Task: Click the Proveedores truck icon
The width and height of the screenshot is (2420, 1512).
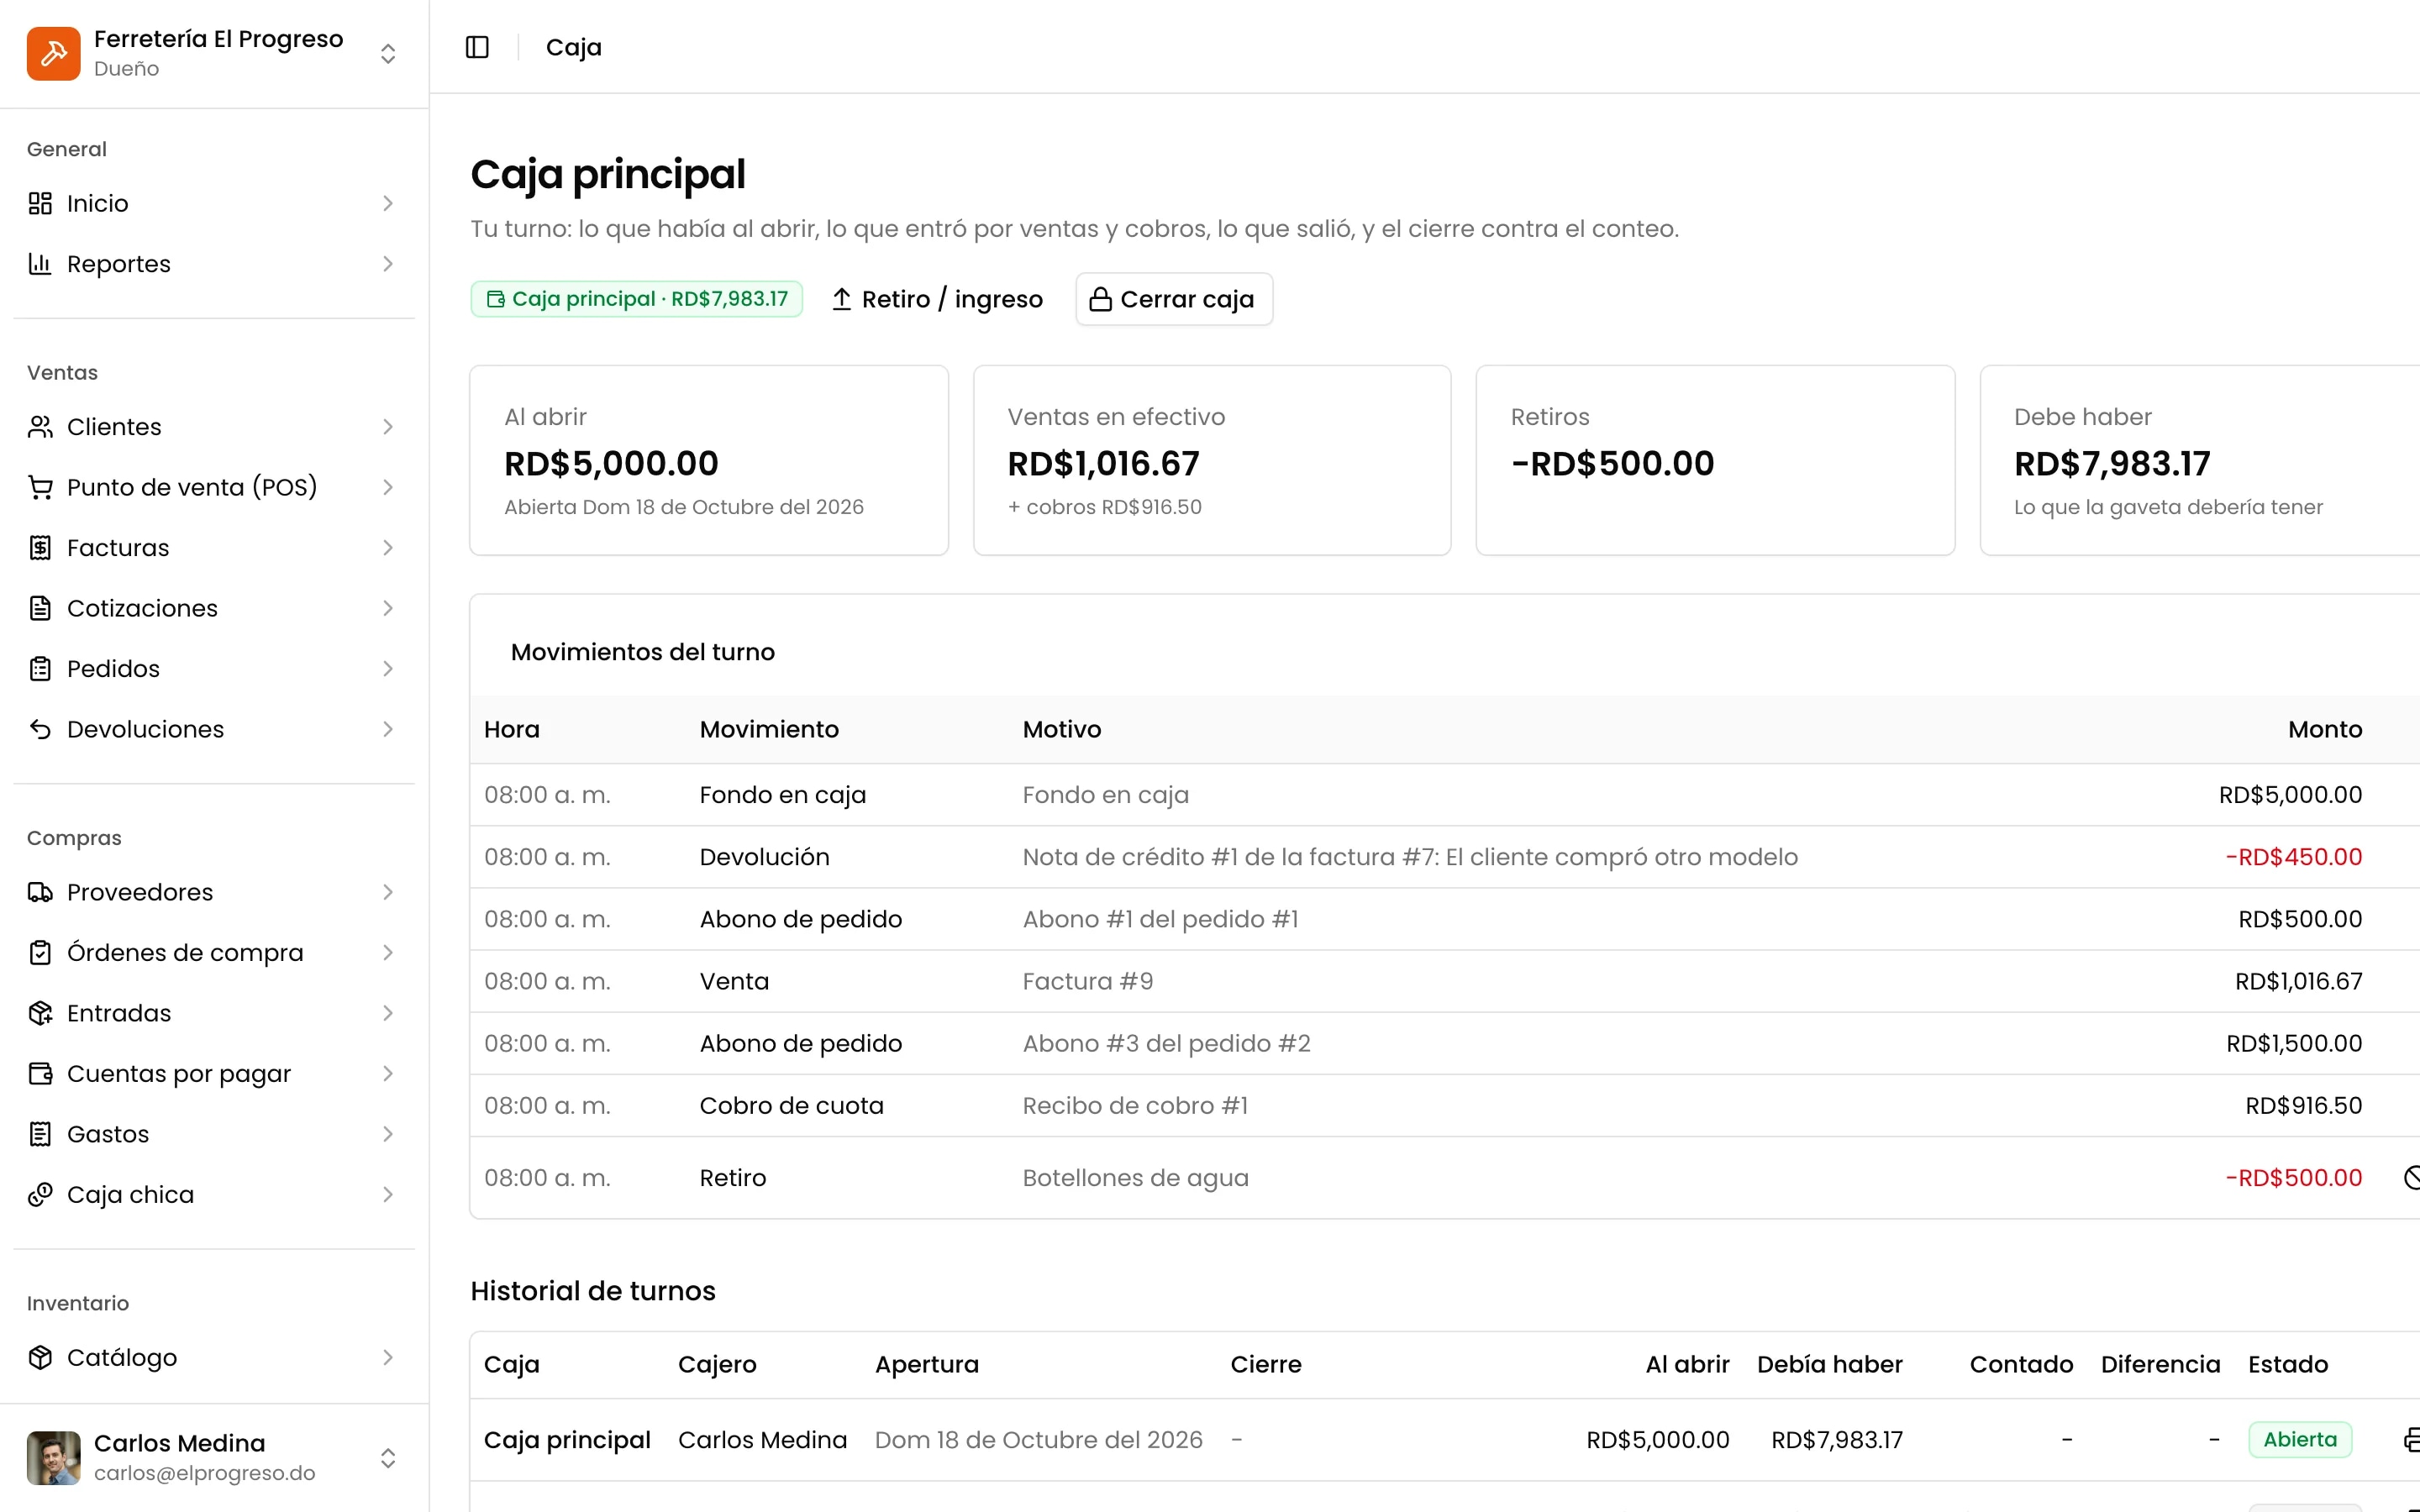Action: (40, 892)
